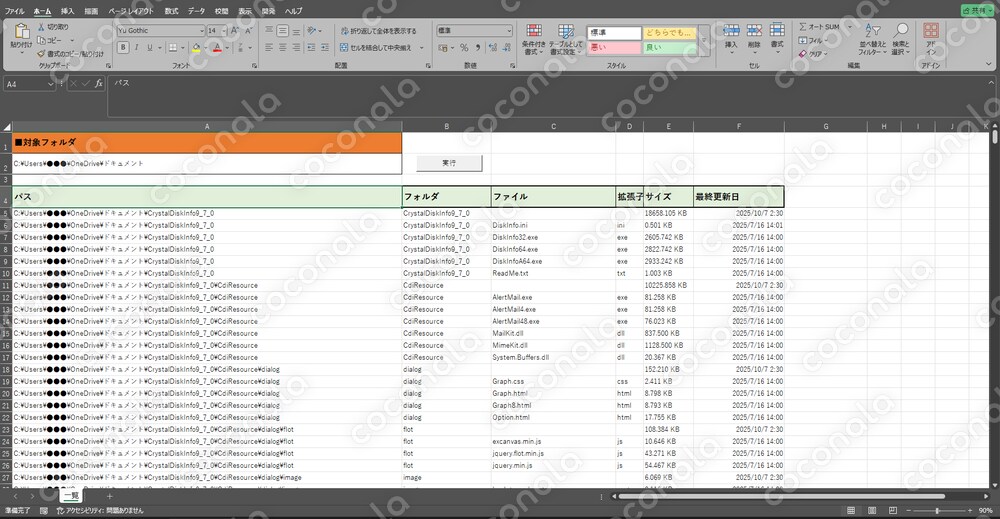Click the Decrease Indent icon
The height and width of the screenshot is (519, 1000).
click(311, 48)
